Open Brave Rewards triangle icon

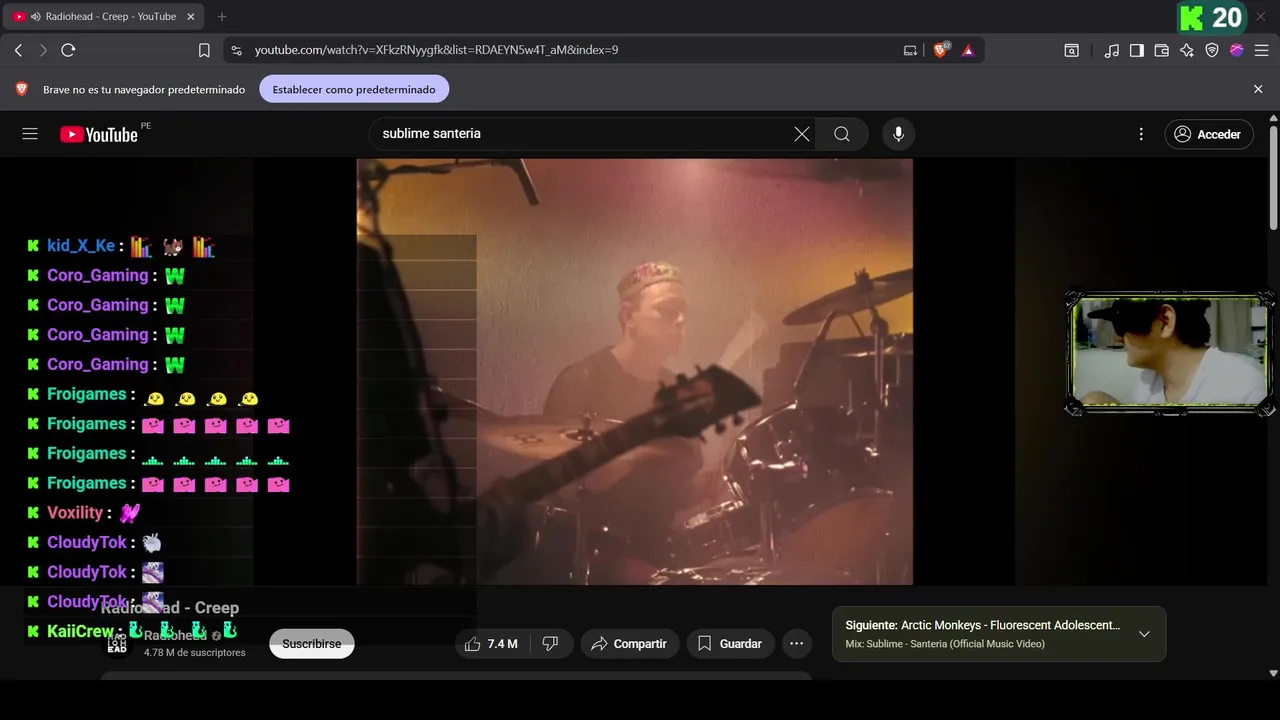click(968, 50)
